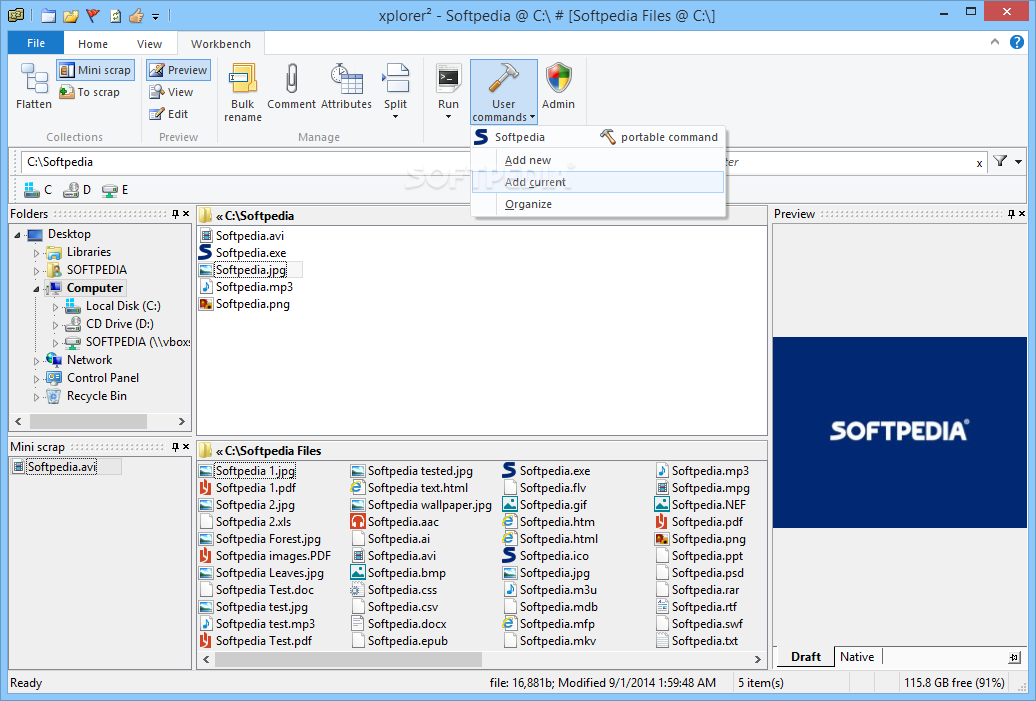
Task: Toggle the Mini scrap pane button
Action: 96,70
